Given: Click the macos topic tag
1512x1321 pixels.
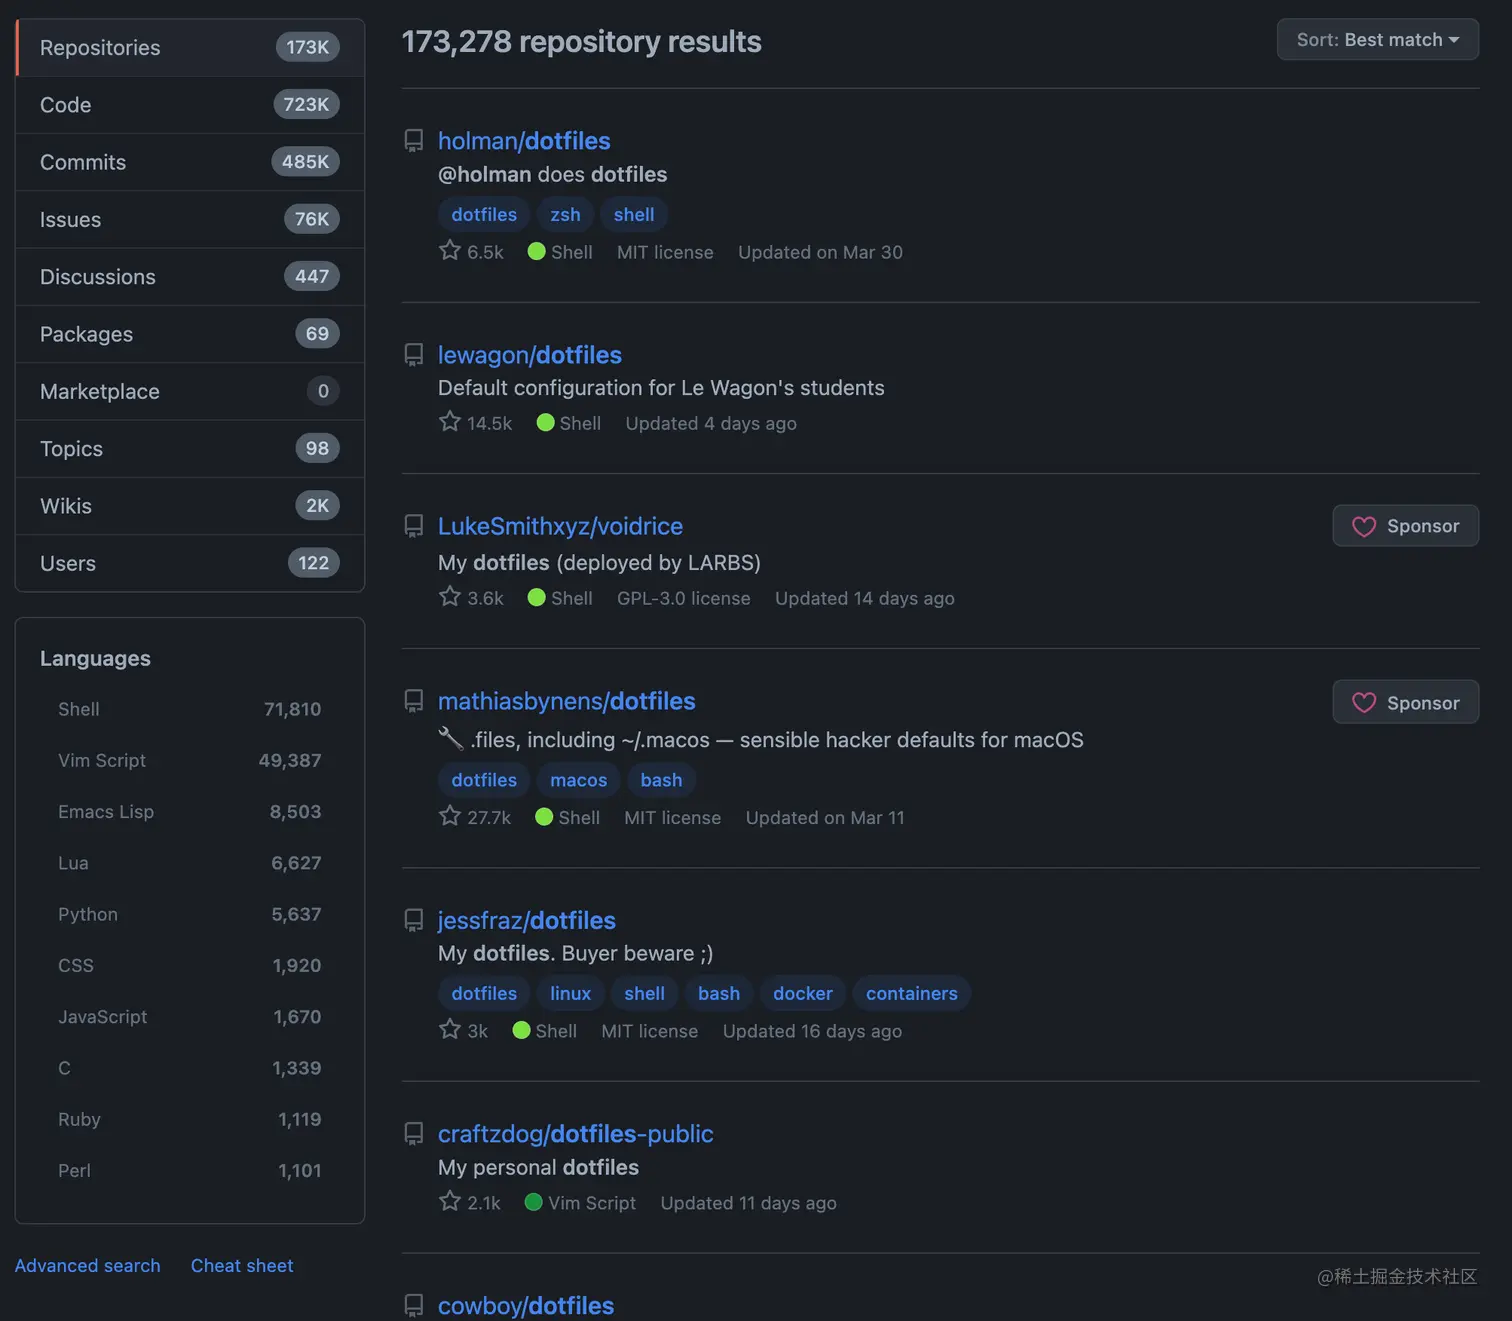Looking at the screenshot, I should coord(578,780).
